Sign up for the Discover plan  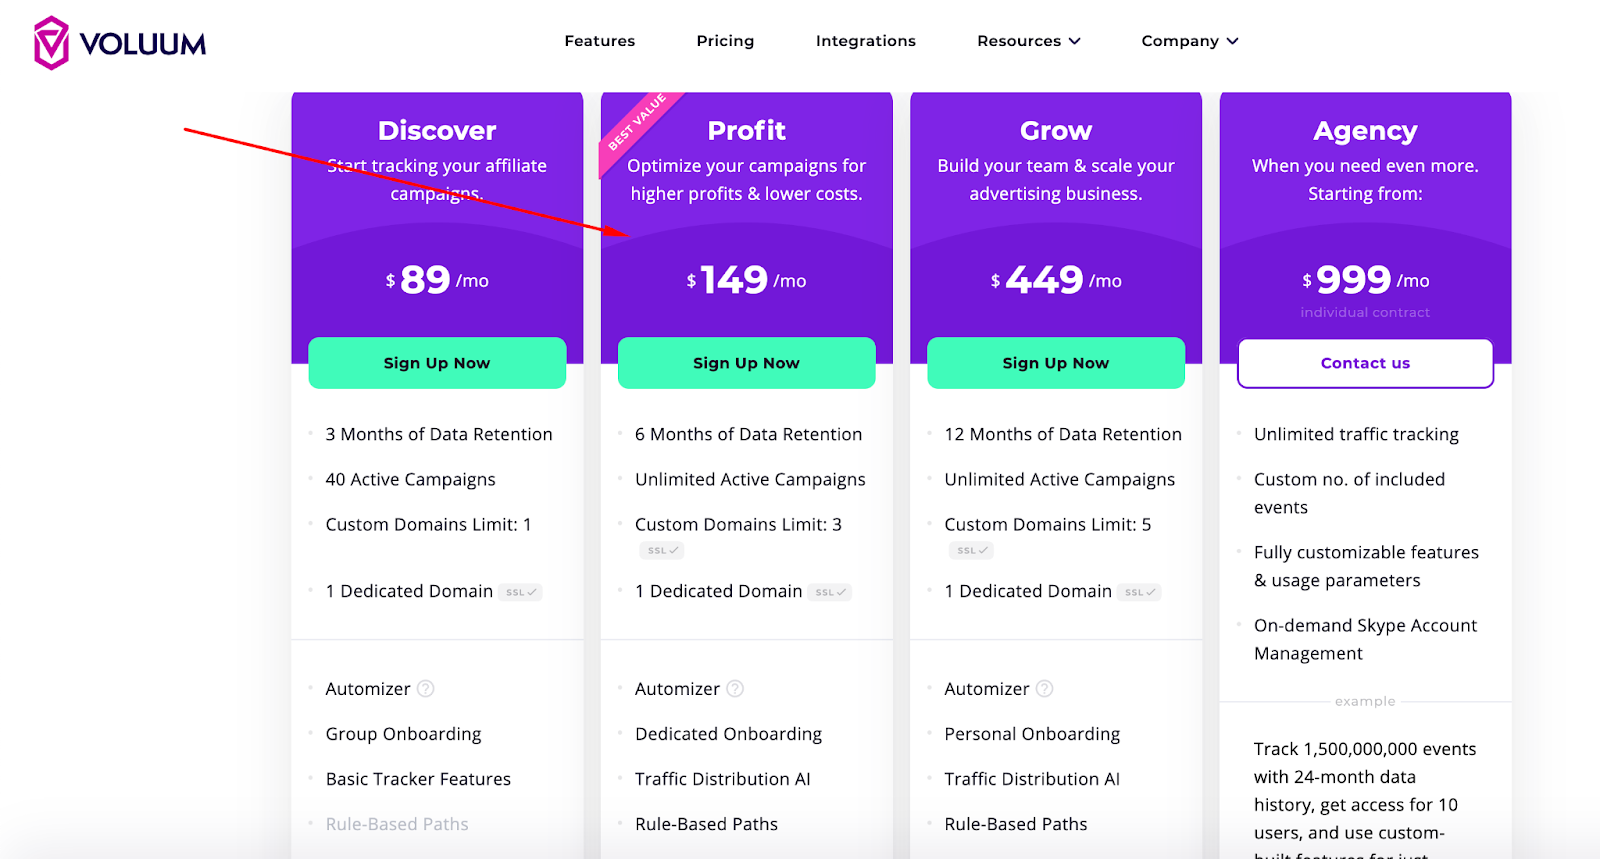click(437, 363)
